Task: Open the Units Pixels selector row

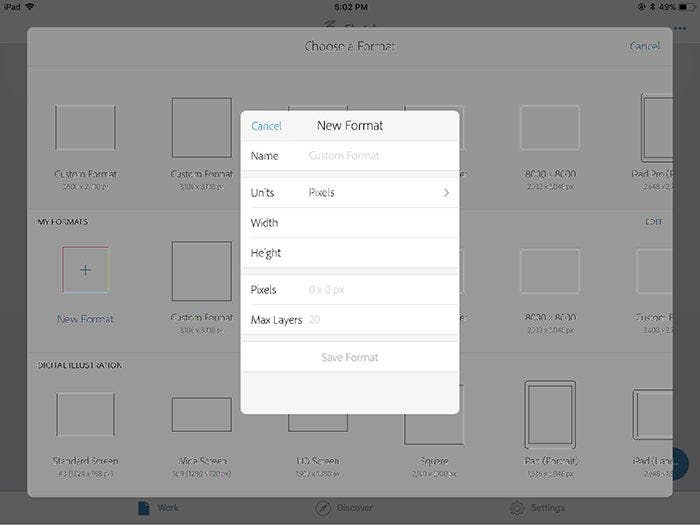Action: [350, 193]
